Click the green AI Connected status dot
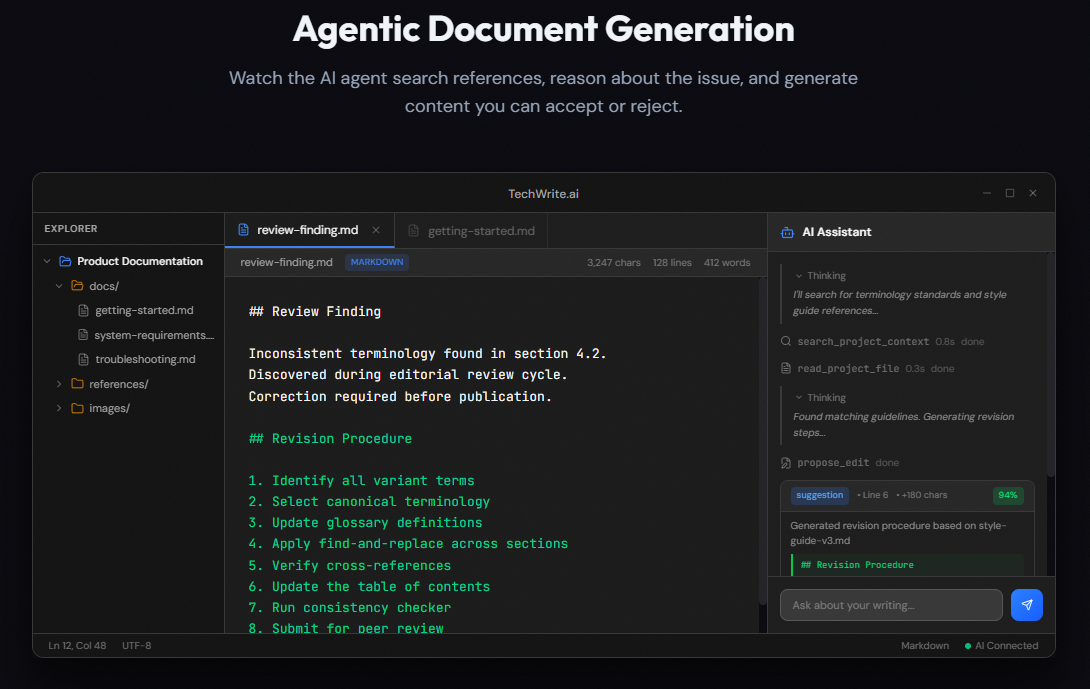 click(968, 646)
